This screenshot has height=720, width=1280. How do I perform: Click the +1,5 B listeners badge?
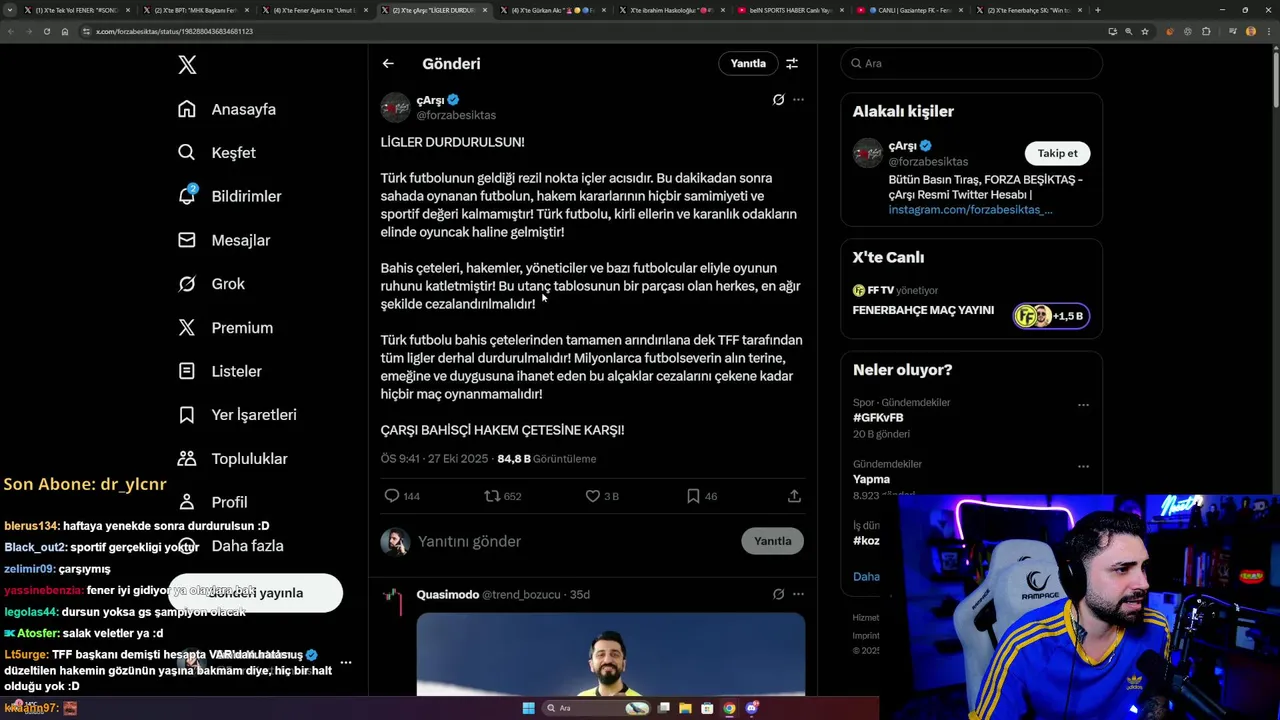click(x=1050, y=316)
